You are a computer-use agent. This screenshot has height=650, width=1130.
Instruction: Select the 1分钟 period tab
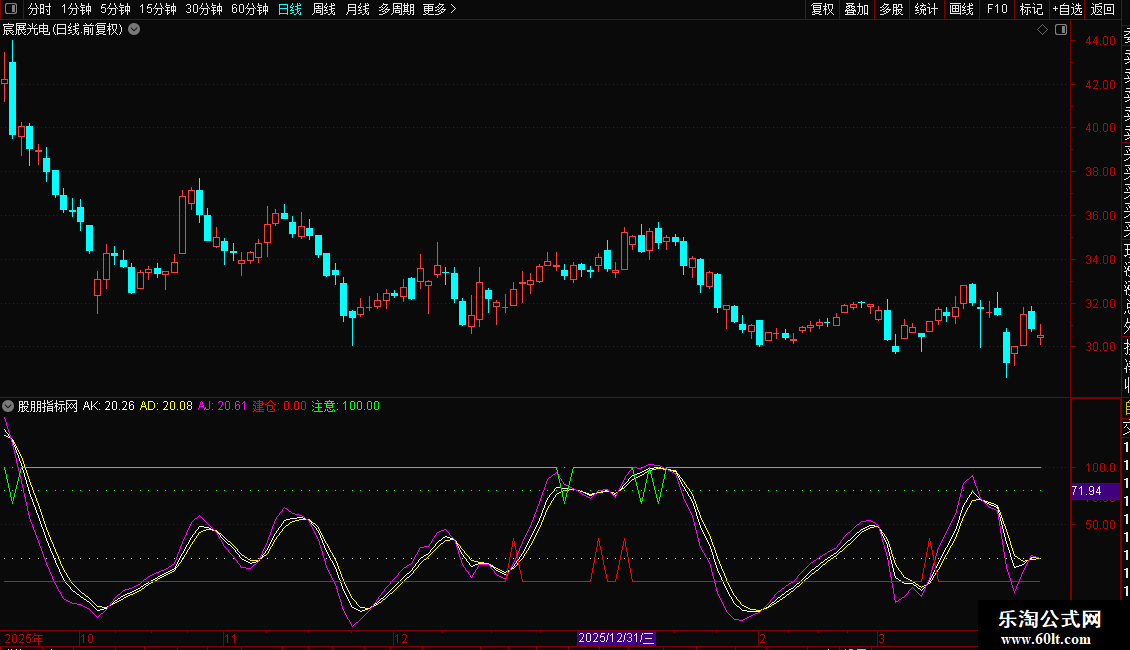76,9
